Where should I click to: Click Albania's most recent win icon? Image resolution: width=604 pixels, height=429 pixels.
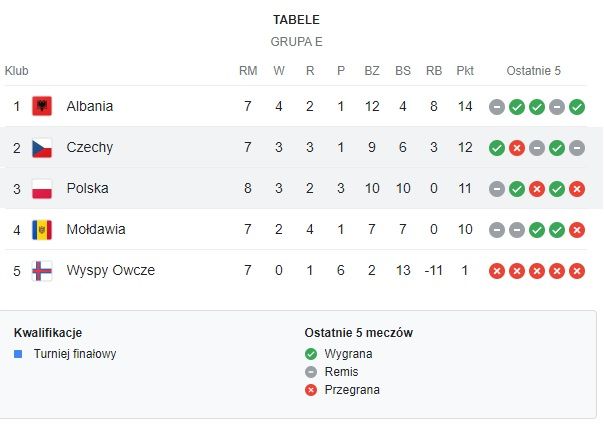click(x=577, y=106)
